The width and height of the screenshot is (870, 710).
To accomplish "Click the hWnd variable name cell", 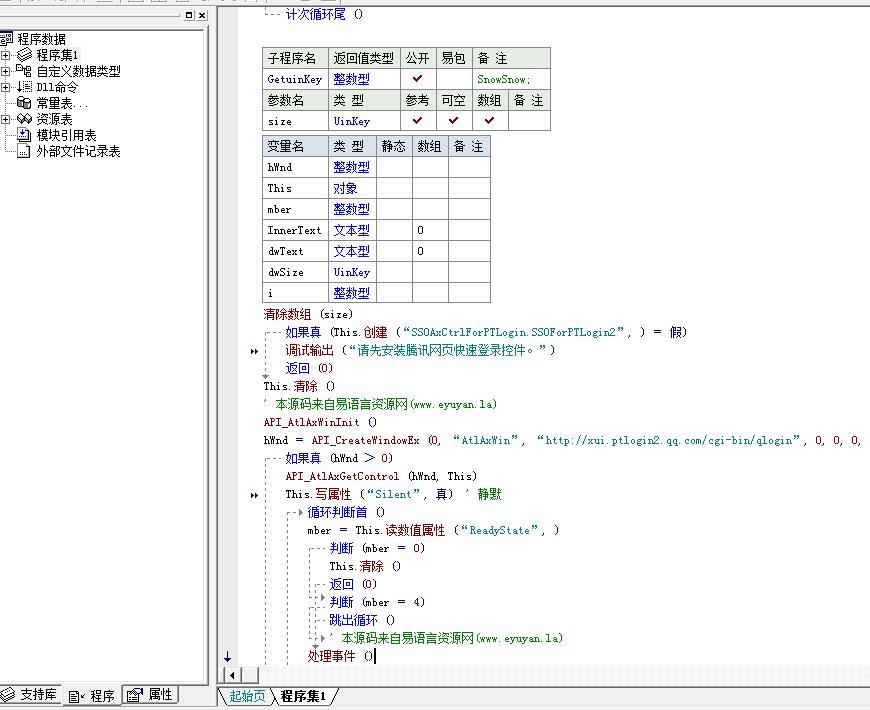I will tap(296, 167).
